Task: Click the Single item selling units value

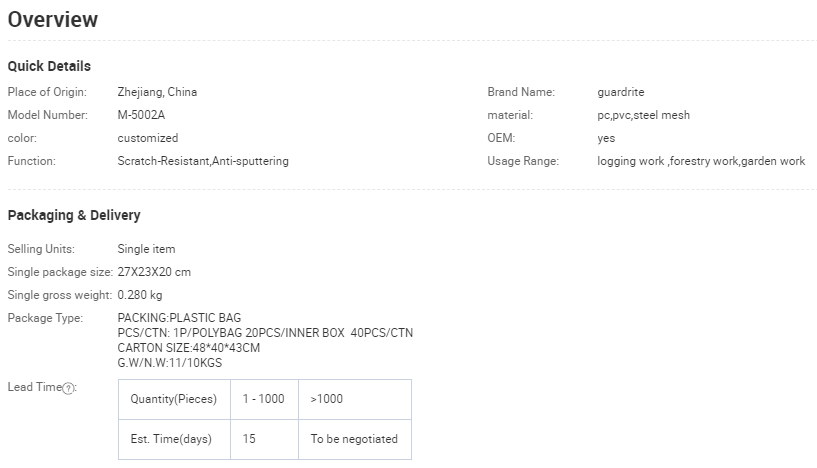Action: click(146, 249)
